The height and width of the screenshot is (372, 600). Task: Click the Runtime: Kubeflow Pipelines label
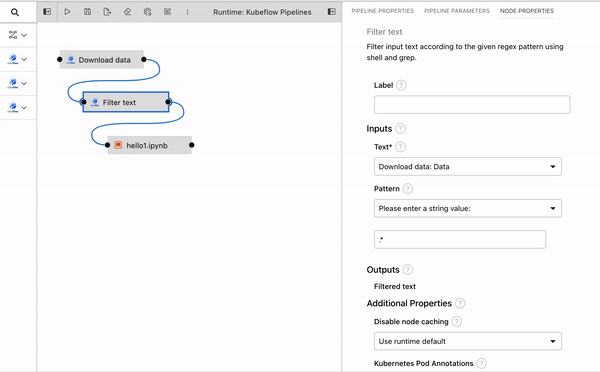click(x=262, y=12)
